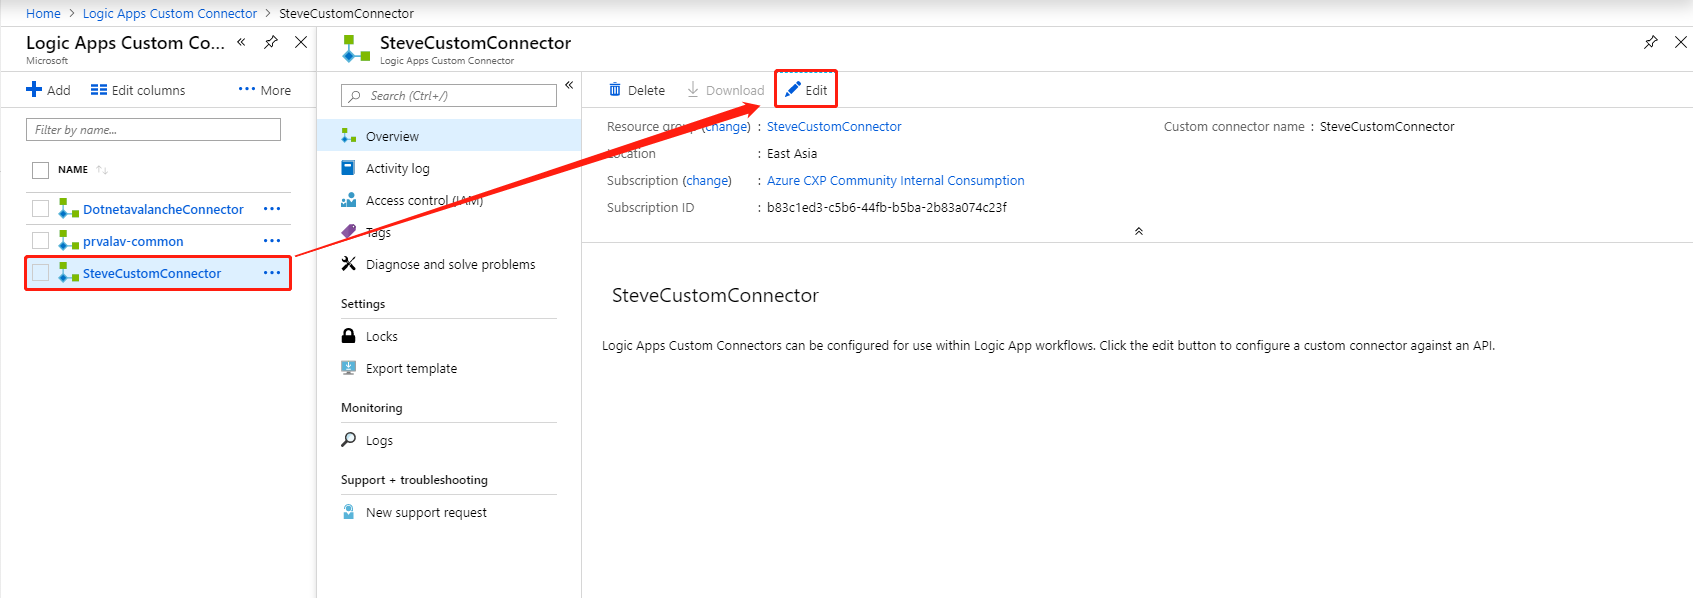Viewport: 1693px width, 598px height.
Task: Click the prvalav-common connector icon
Action: [68, 241]
